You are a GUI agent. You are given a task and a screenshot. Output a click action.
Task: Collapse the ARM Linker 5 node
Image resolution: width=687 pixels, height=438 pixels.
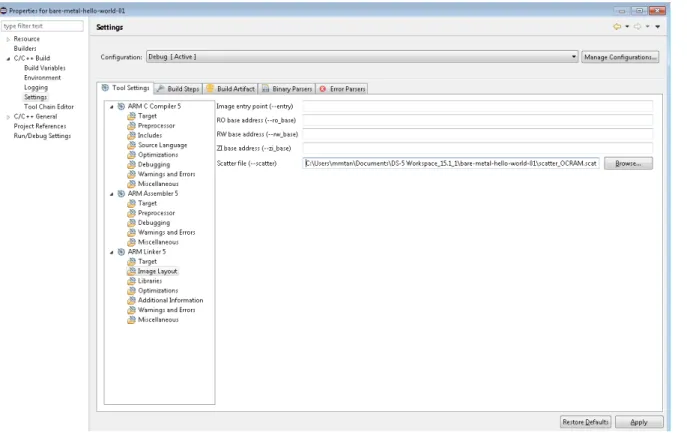click(111, 252)
